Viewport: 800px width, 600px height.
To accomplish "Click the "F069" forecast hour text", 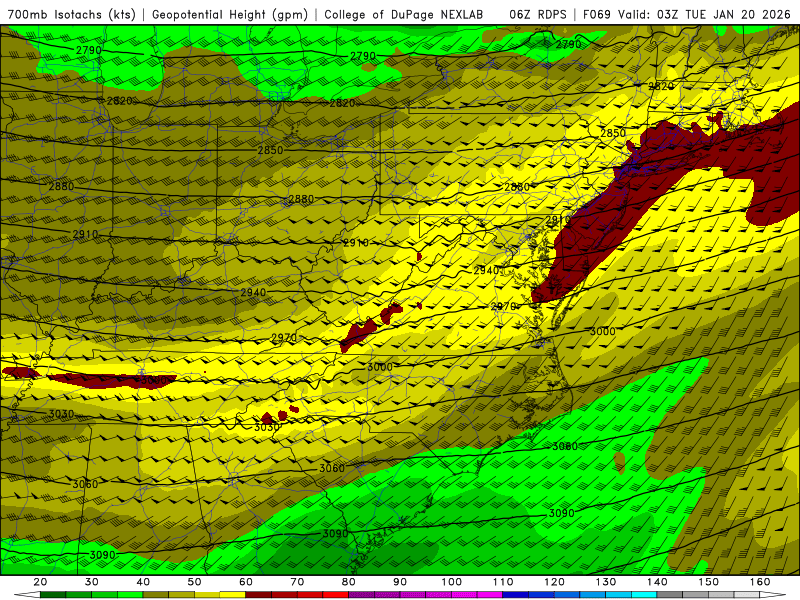I will pyautogui.click(x=596, y=14).
